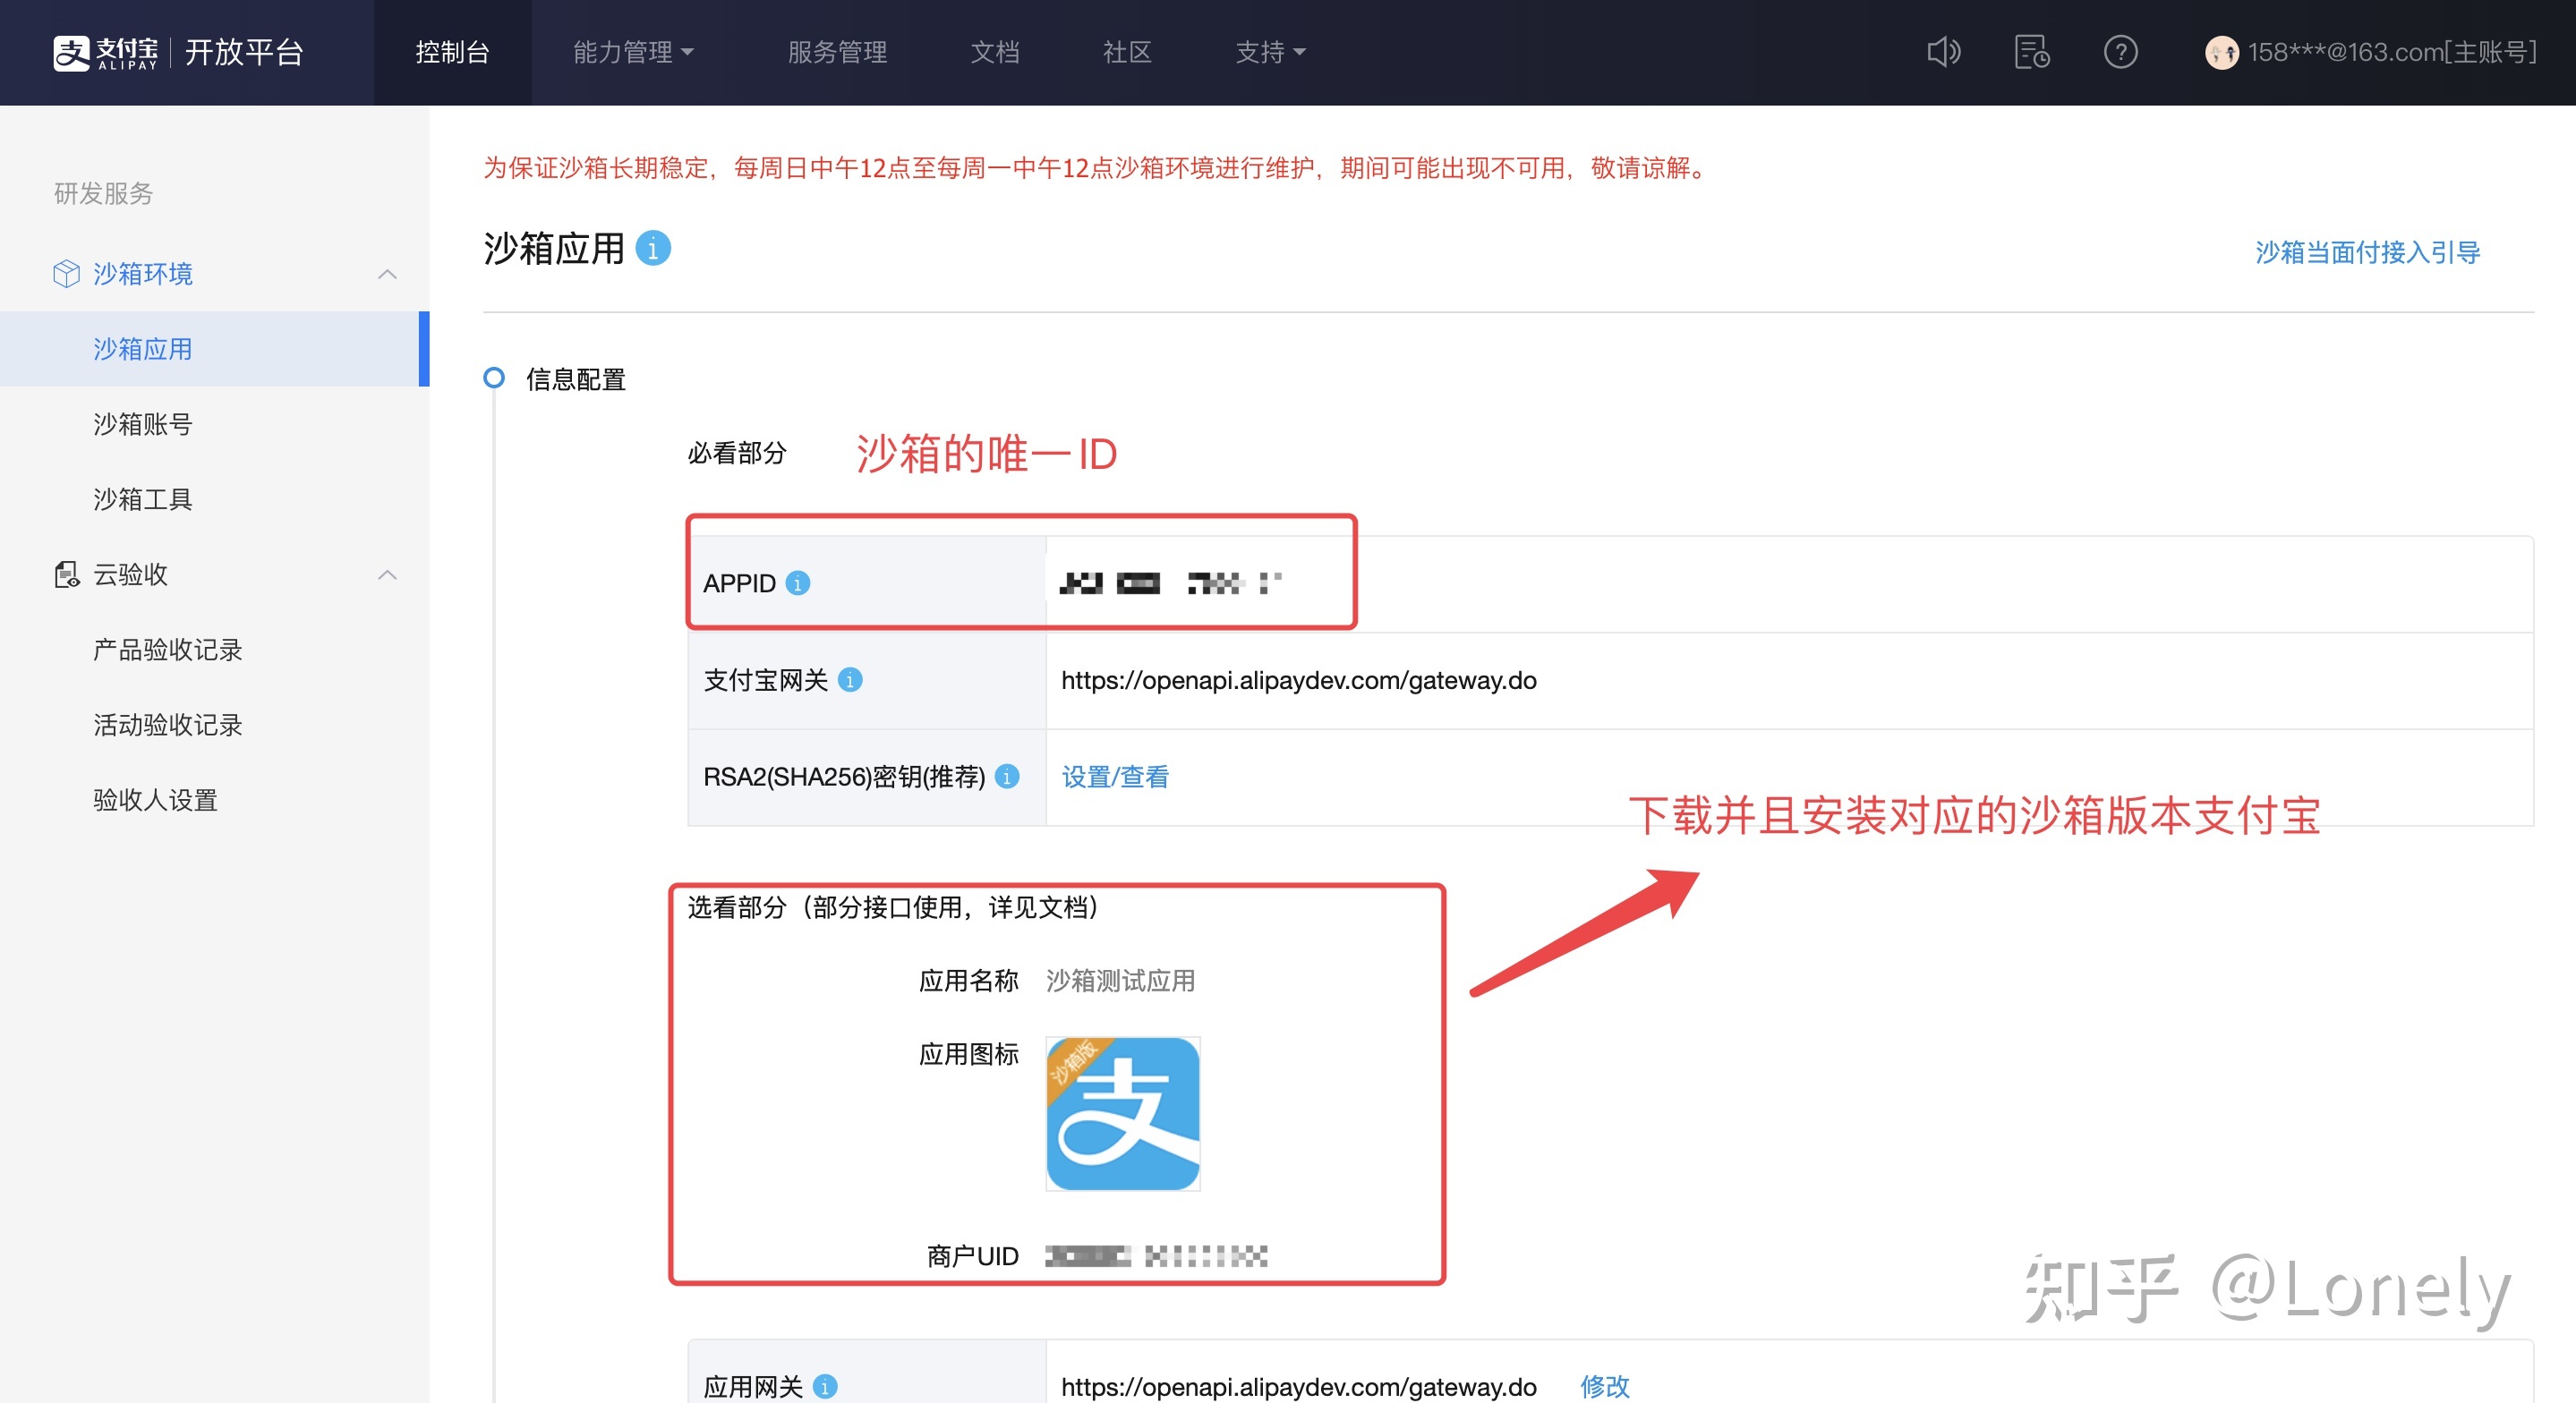Click the 云验收 sidebar label

coord(130,575)
